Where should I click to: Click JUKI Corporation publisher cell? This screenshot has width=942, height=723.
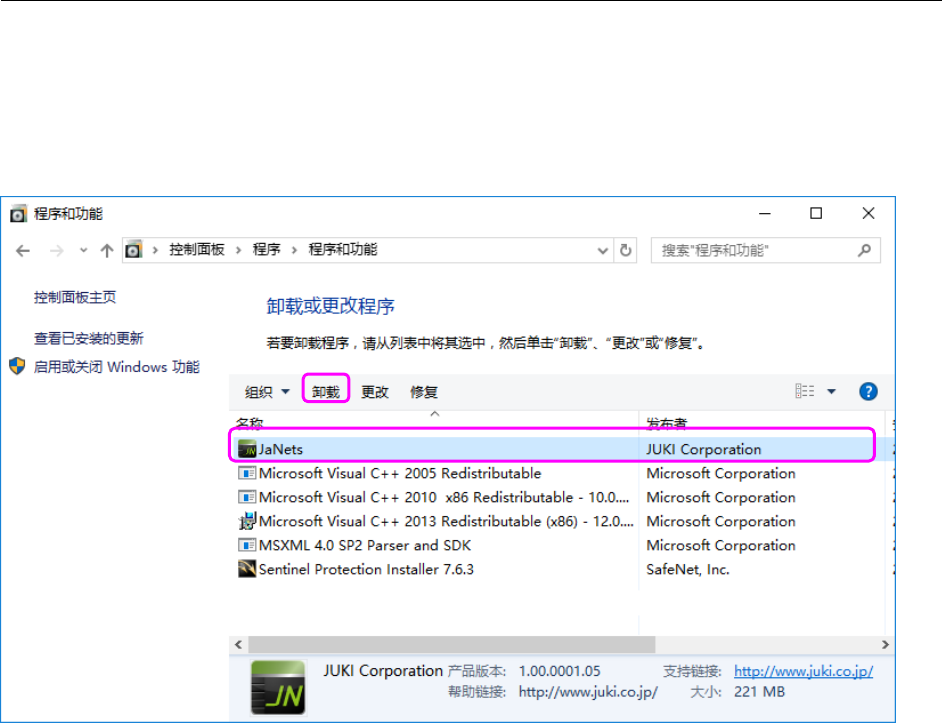(703, 449)
